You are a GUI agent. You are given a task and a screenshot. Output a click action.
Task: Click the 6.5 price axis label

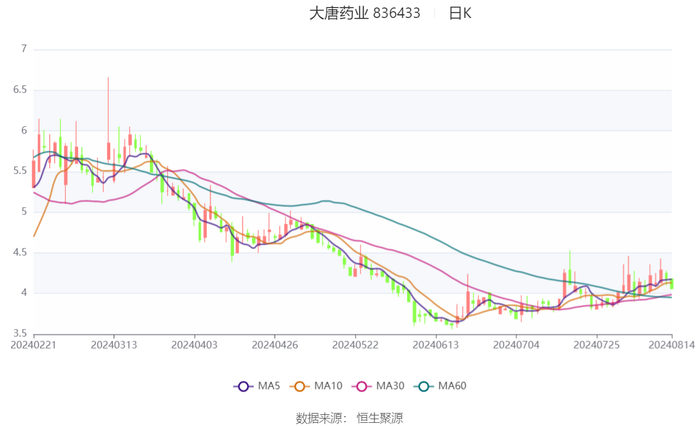(18, 89)
